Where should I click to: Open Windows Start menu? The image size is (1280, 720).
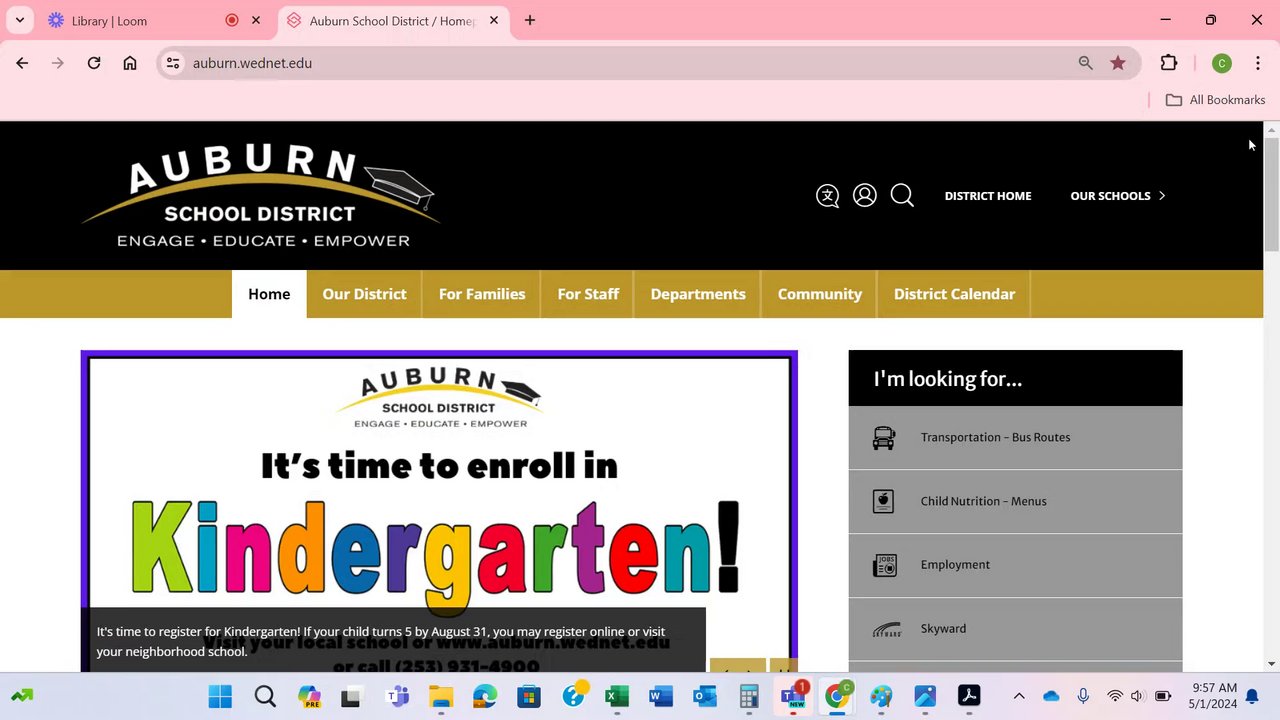pyautogui.click(x=220, y=696)
